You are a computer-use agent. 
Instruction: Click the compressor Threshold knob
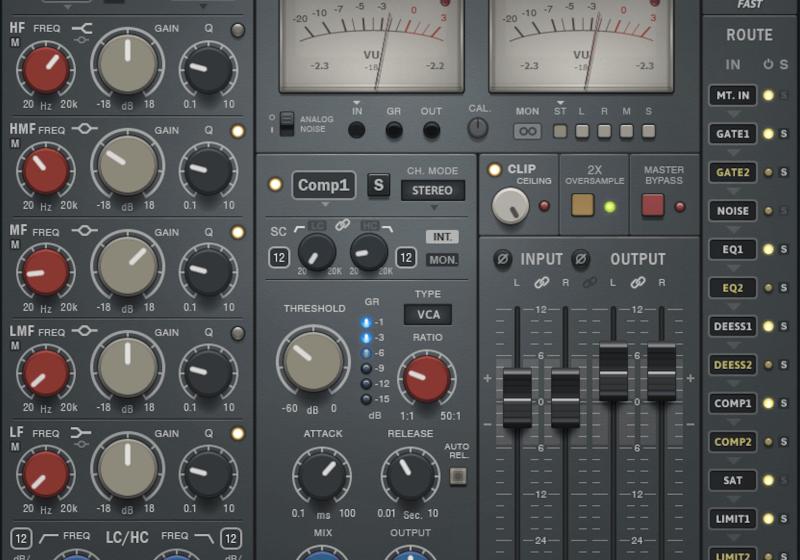click(313, 361)
